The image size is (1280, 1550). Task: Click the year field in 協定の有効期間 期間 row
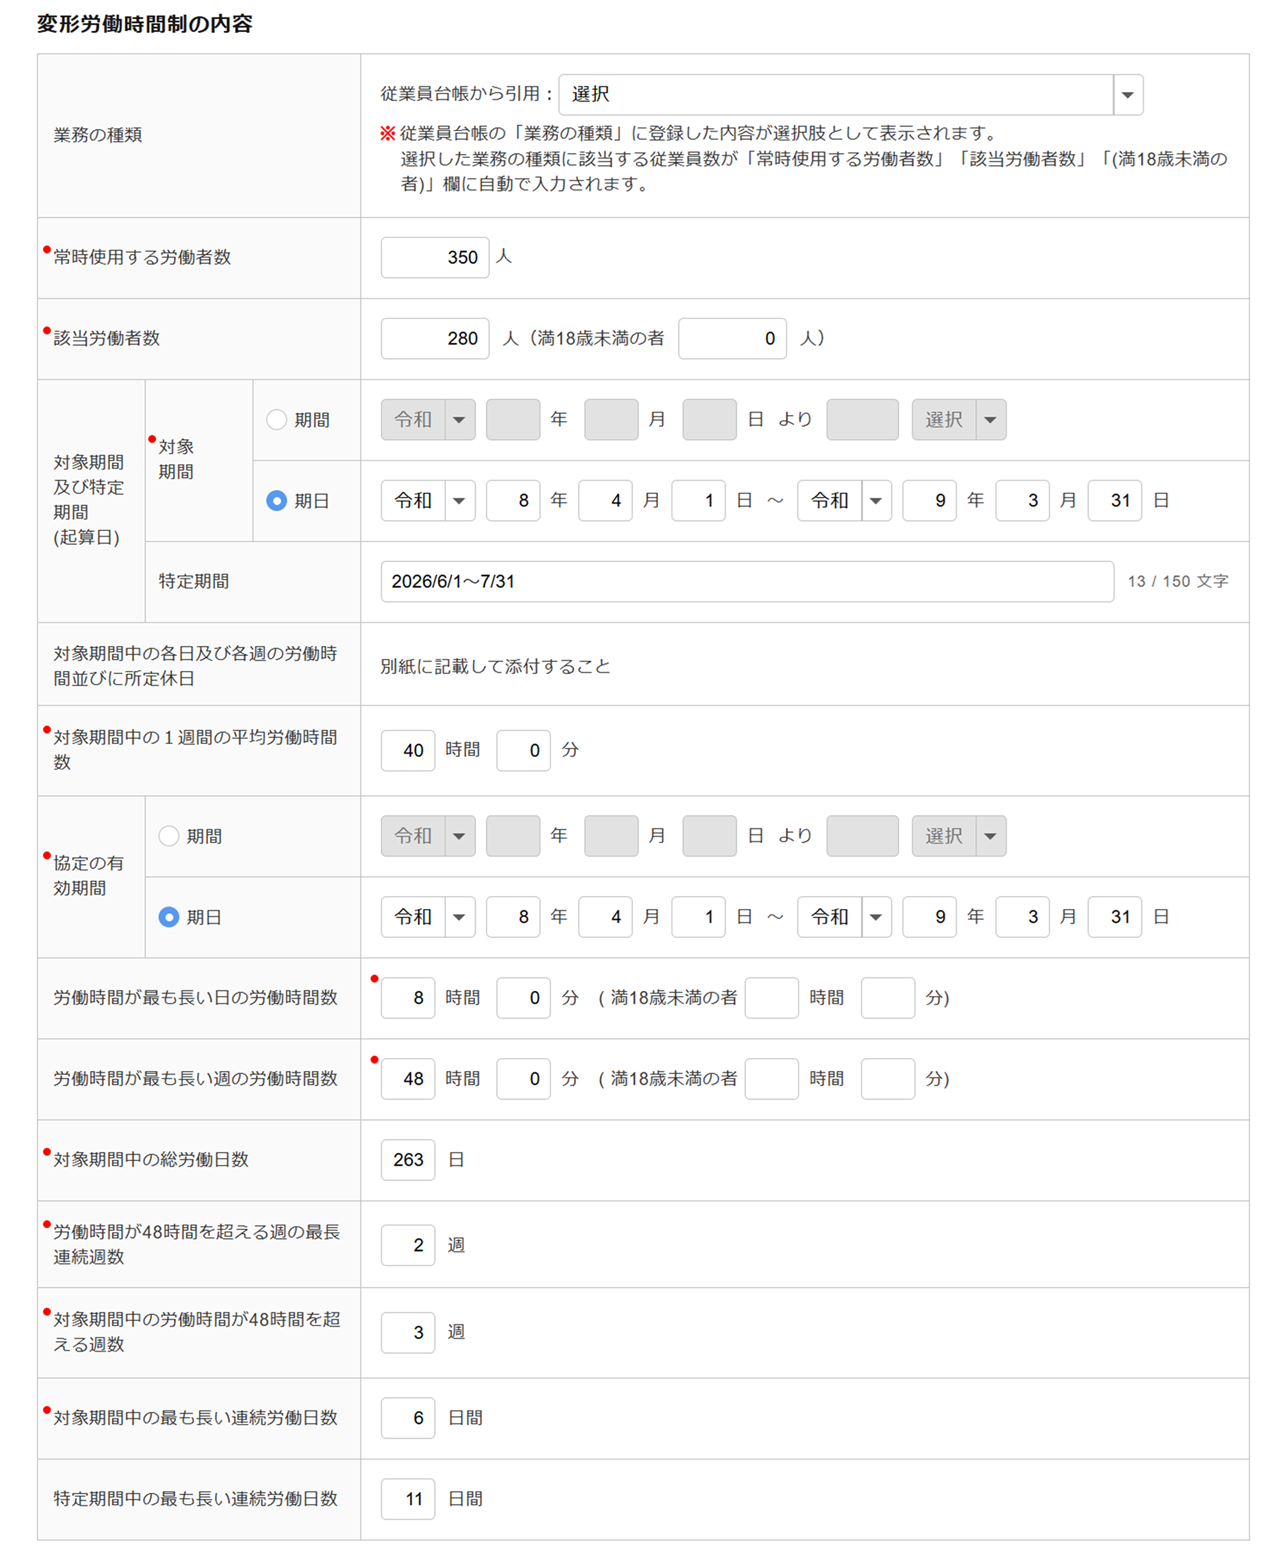coord(513,836)
